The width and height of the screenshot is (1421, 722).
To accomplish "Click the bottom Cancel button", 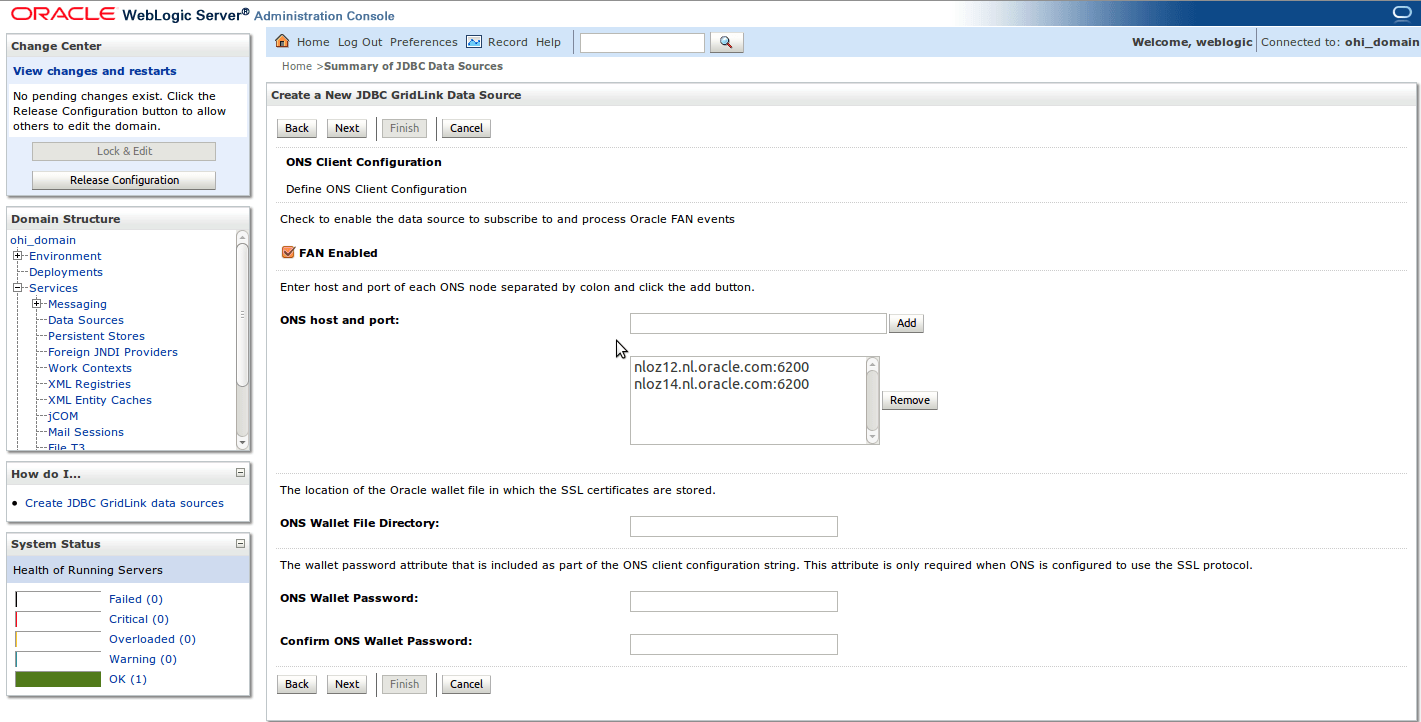I will point(466,684).
